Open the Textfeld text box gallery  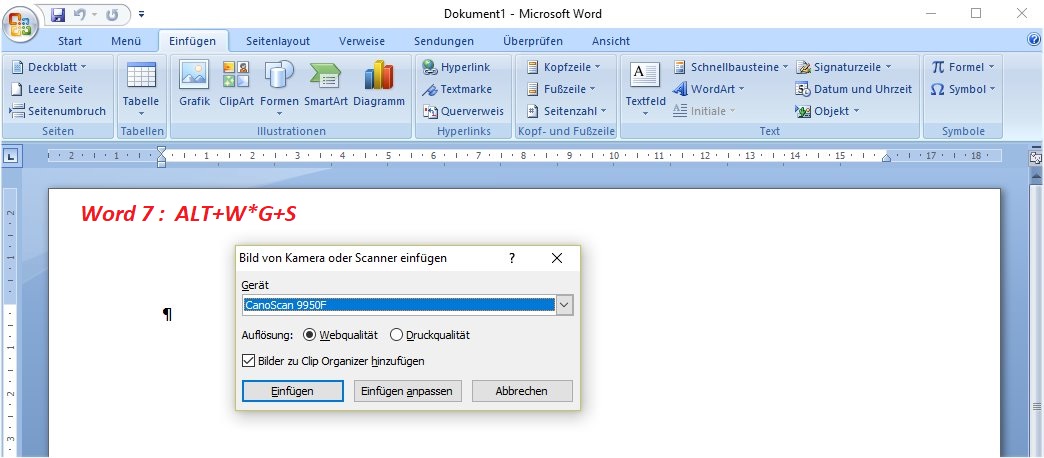[645, 89]
